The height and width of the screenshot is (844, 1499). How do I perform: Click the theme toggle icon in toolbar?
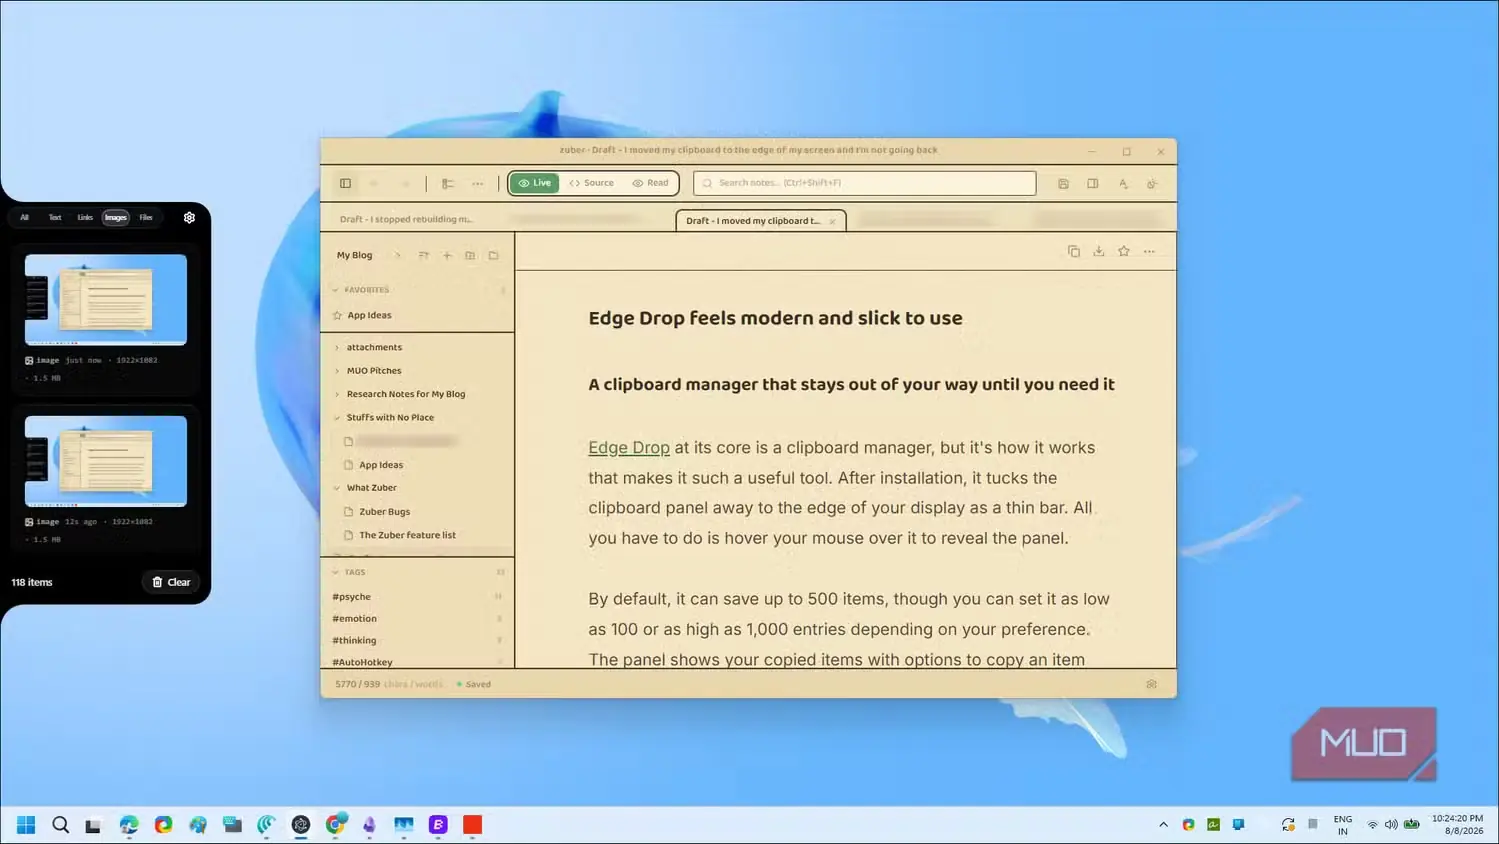click(1152, 183)
